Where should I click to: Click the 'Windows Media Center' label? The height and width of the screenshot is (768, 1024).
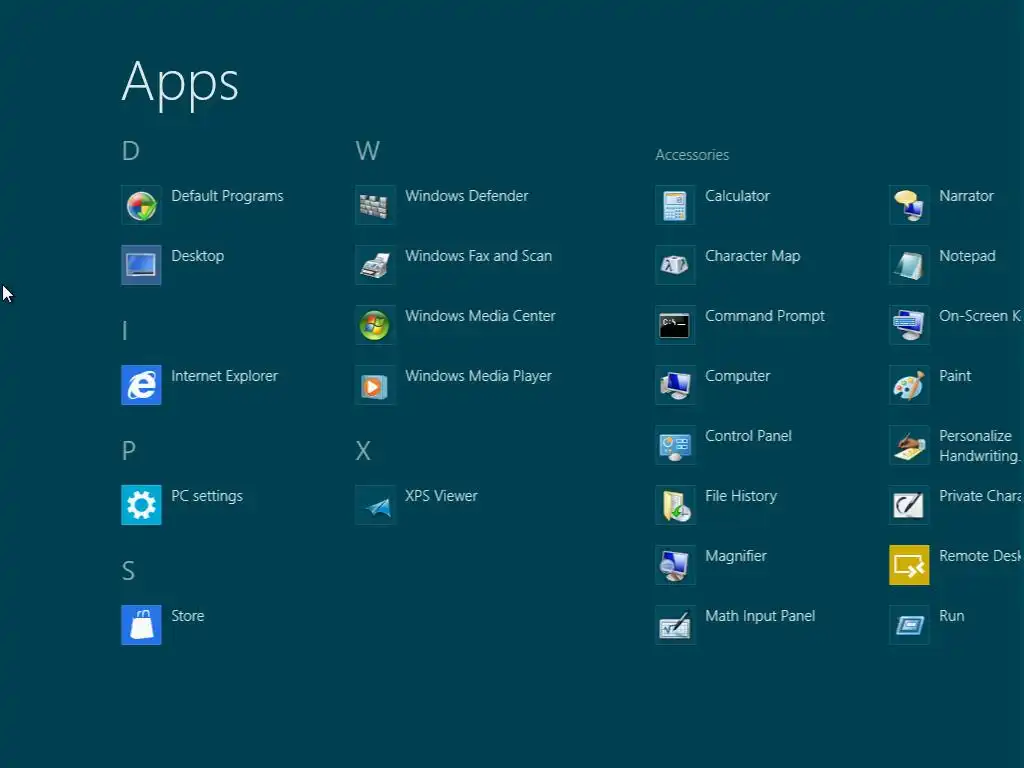point(480,316)
